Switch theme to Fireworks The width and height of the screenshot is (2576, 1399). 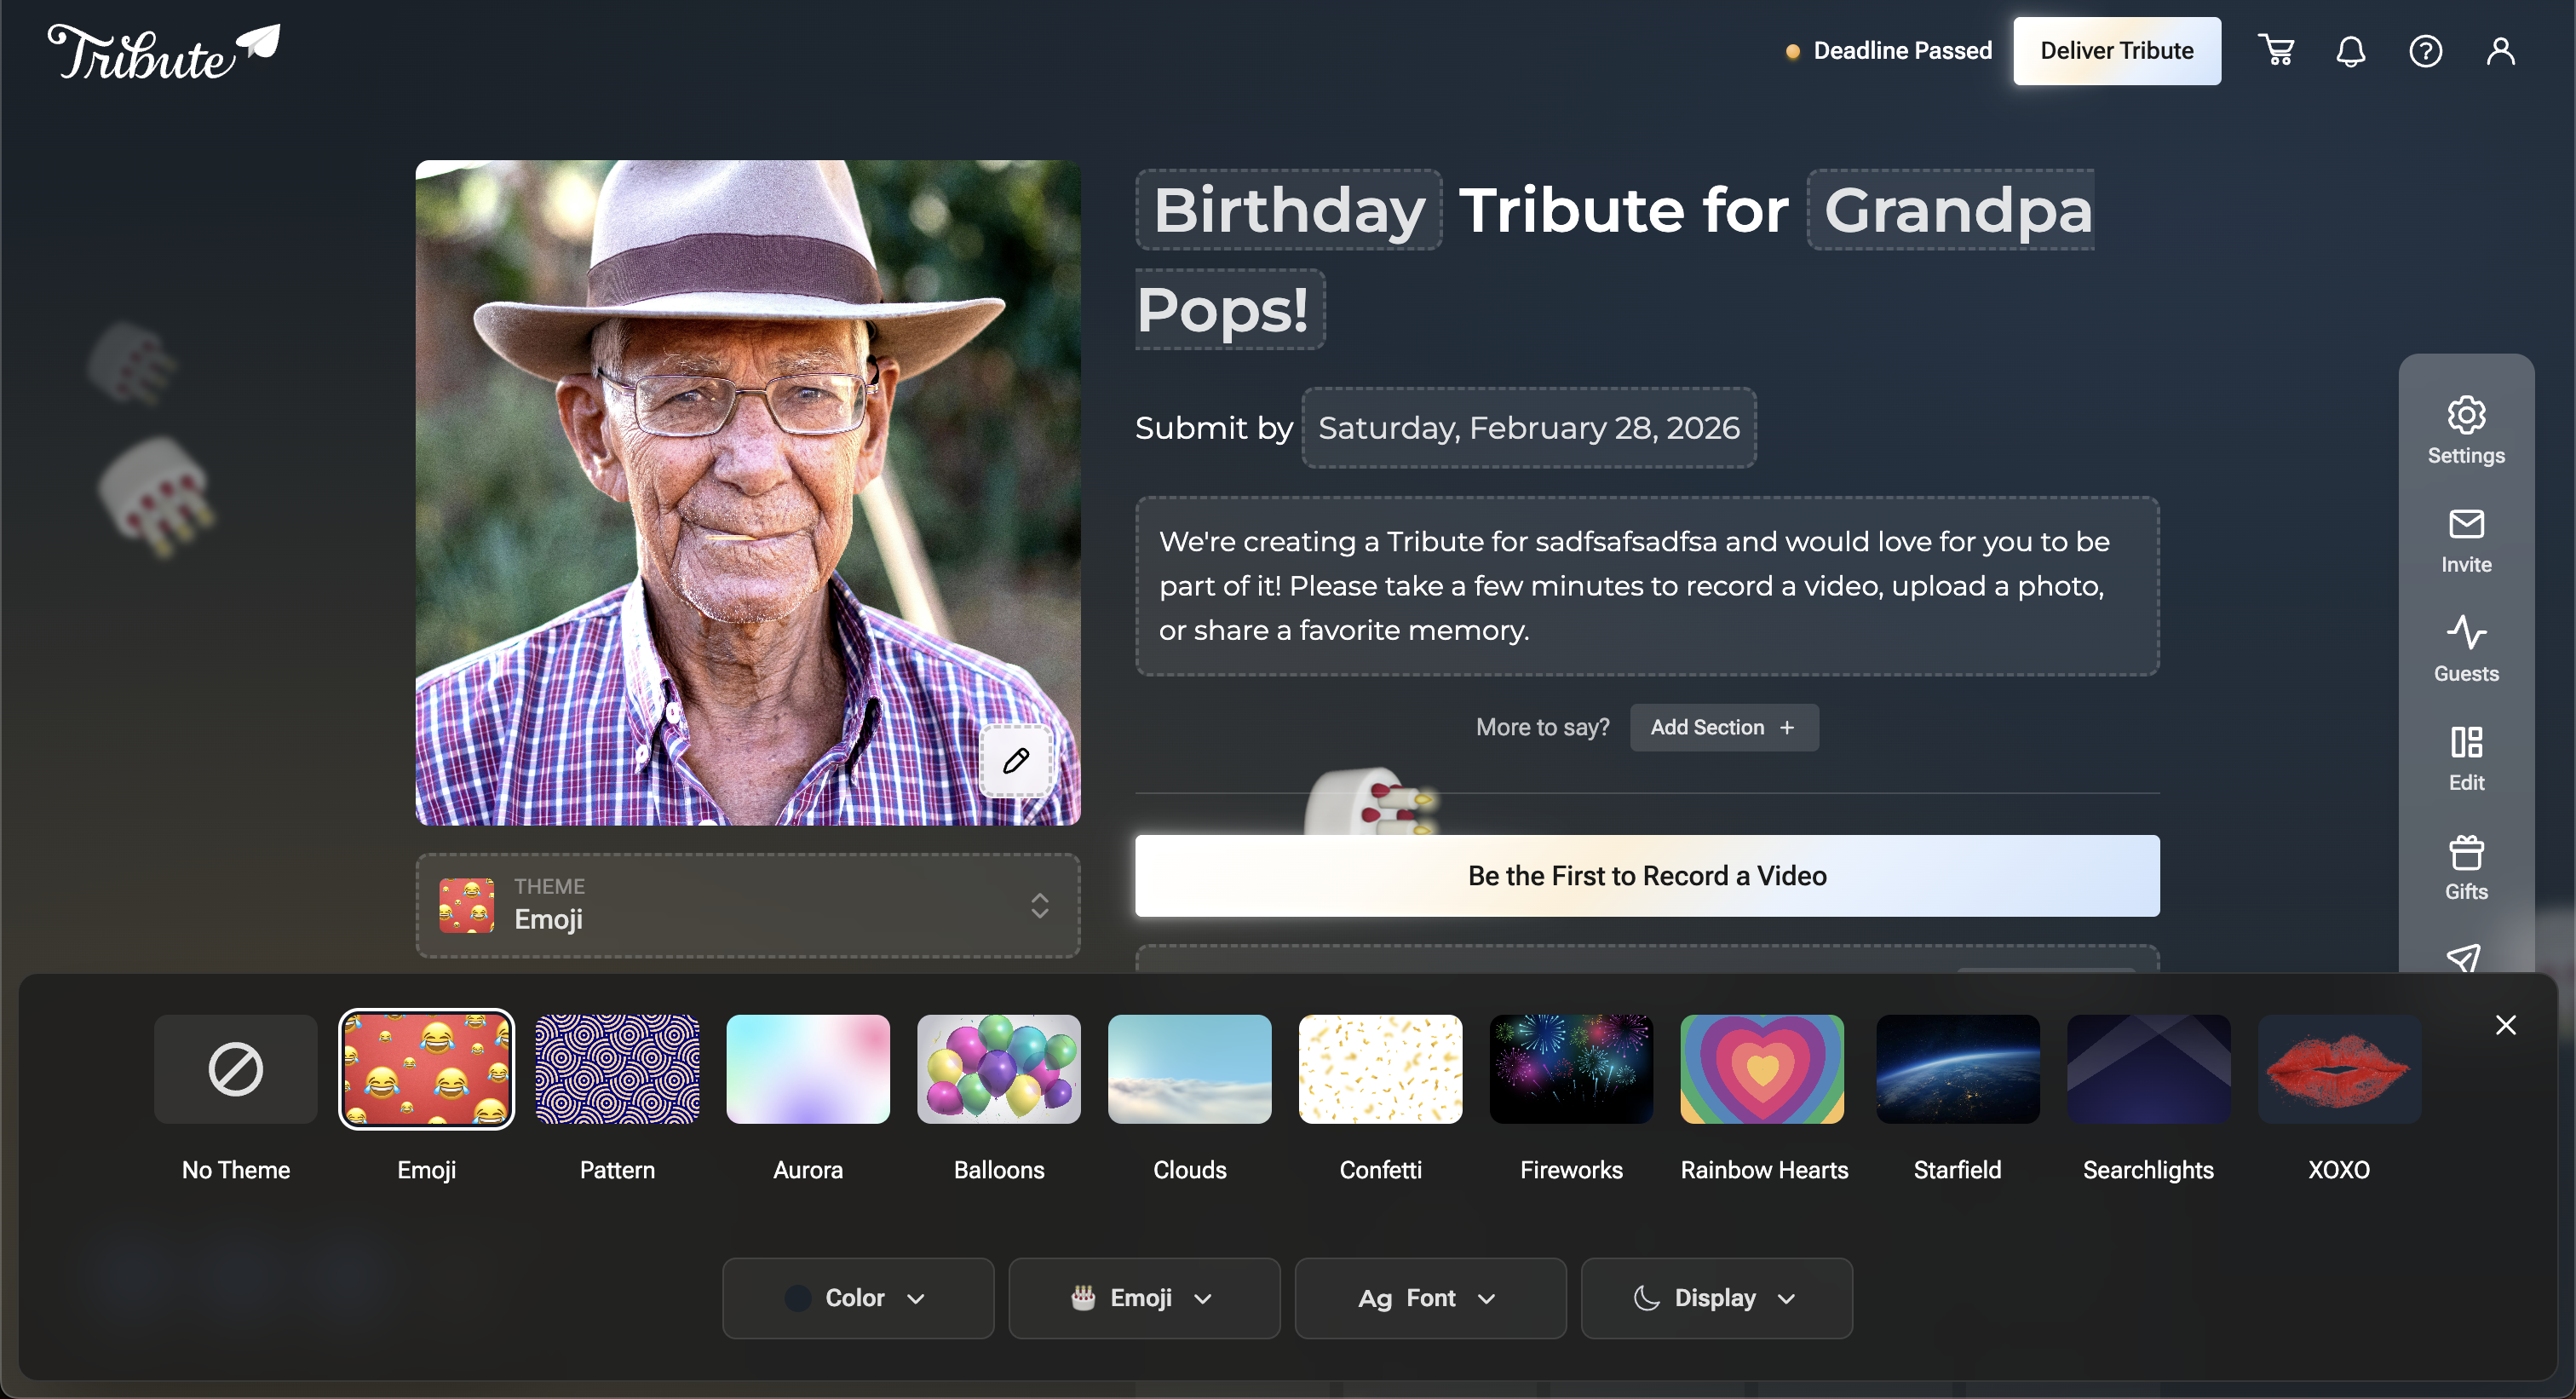point(1571,1069)
